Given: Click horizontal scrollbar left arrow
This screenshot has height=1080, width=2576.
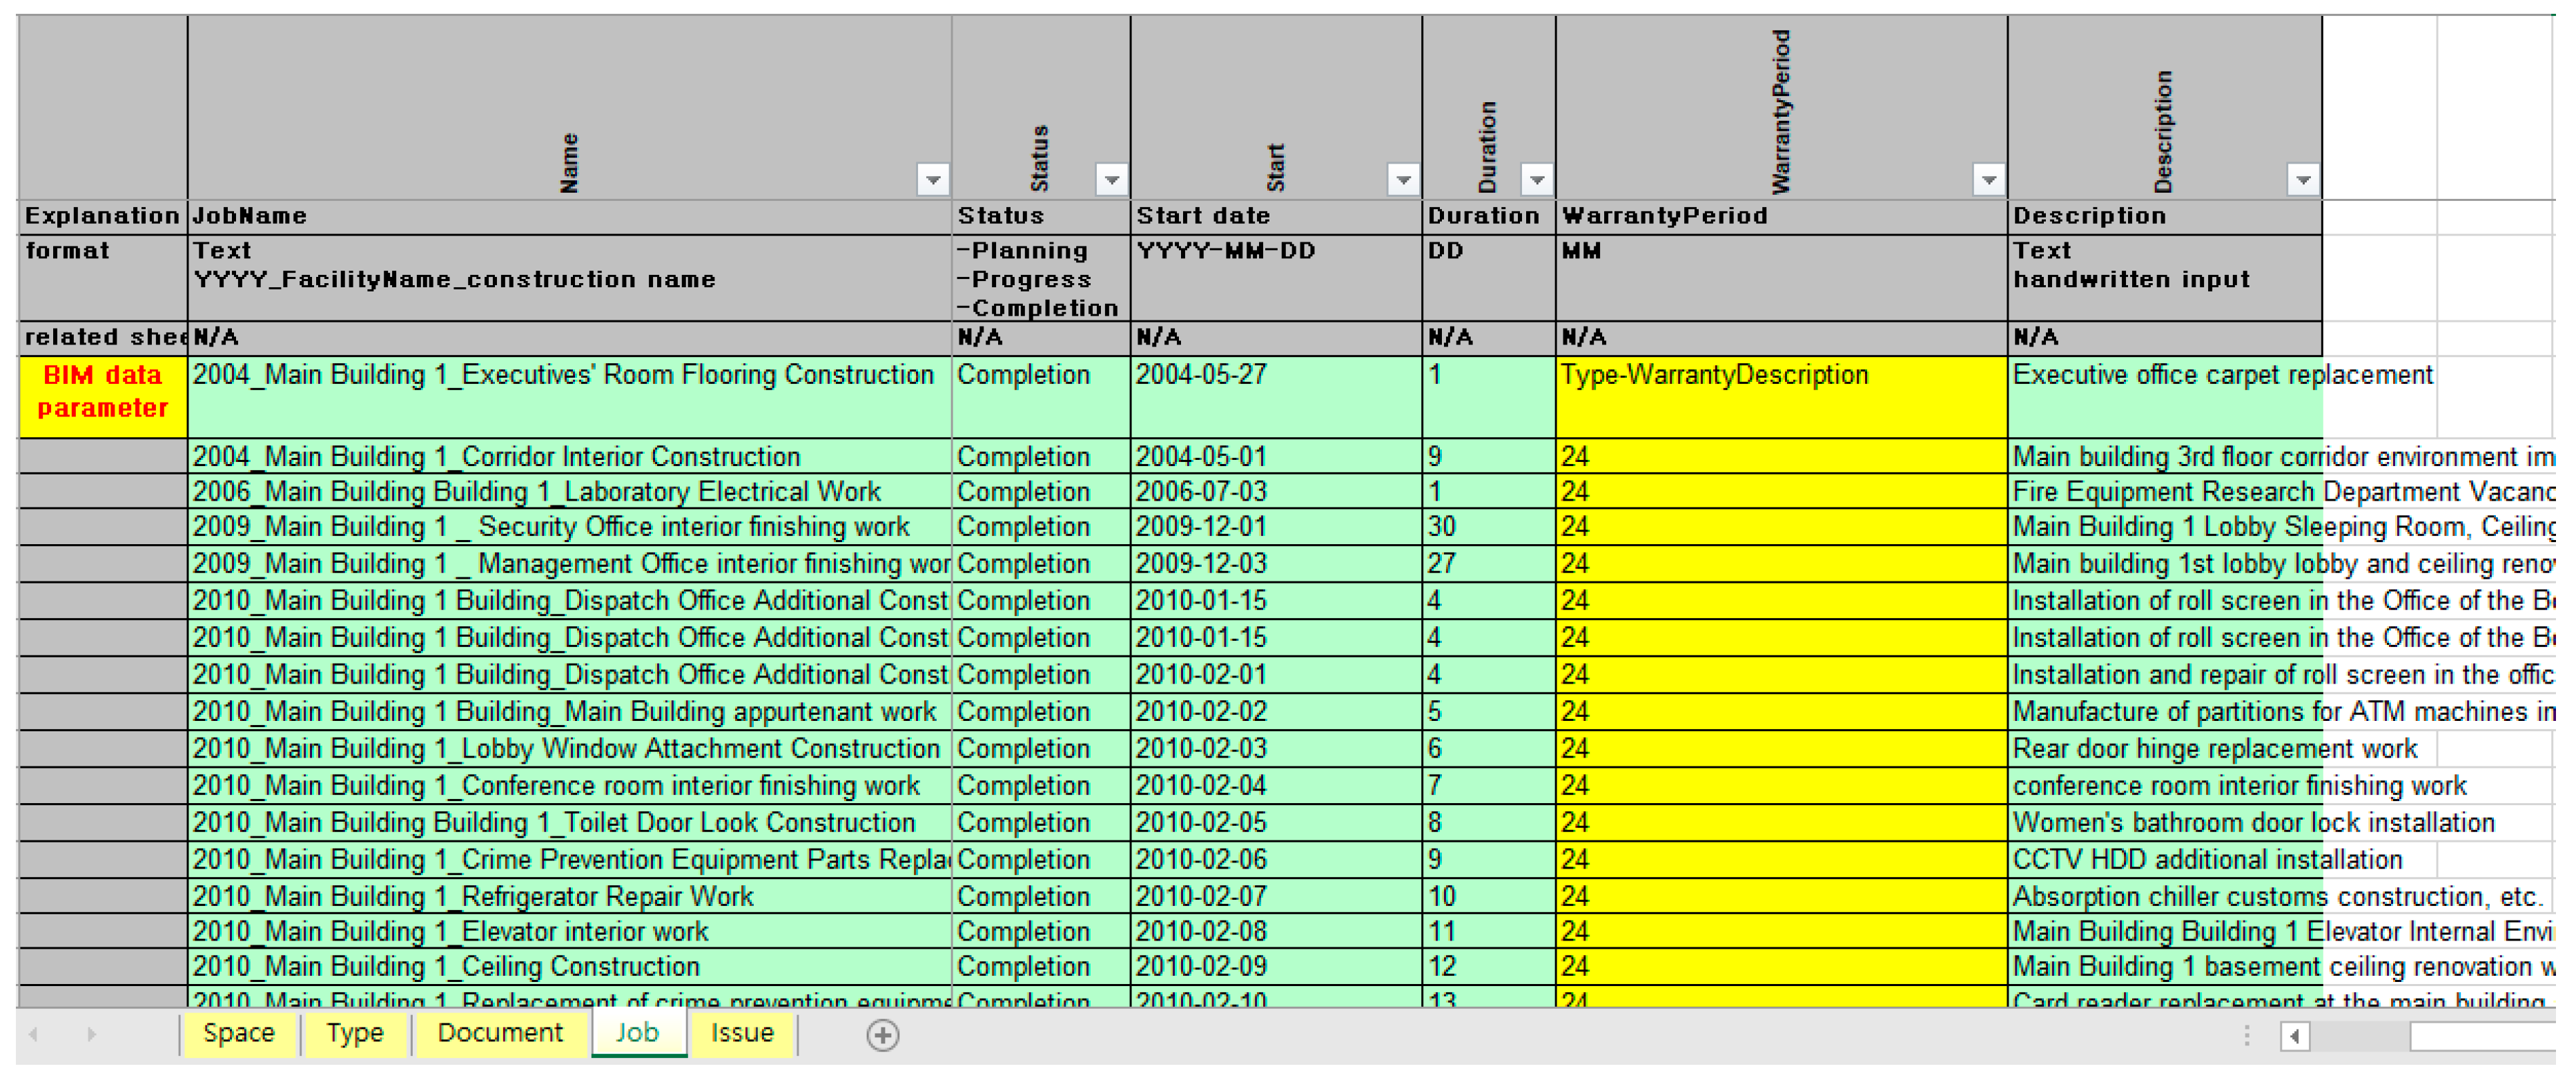Looking at the screenshot, I should [x=2295, y=1036].
